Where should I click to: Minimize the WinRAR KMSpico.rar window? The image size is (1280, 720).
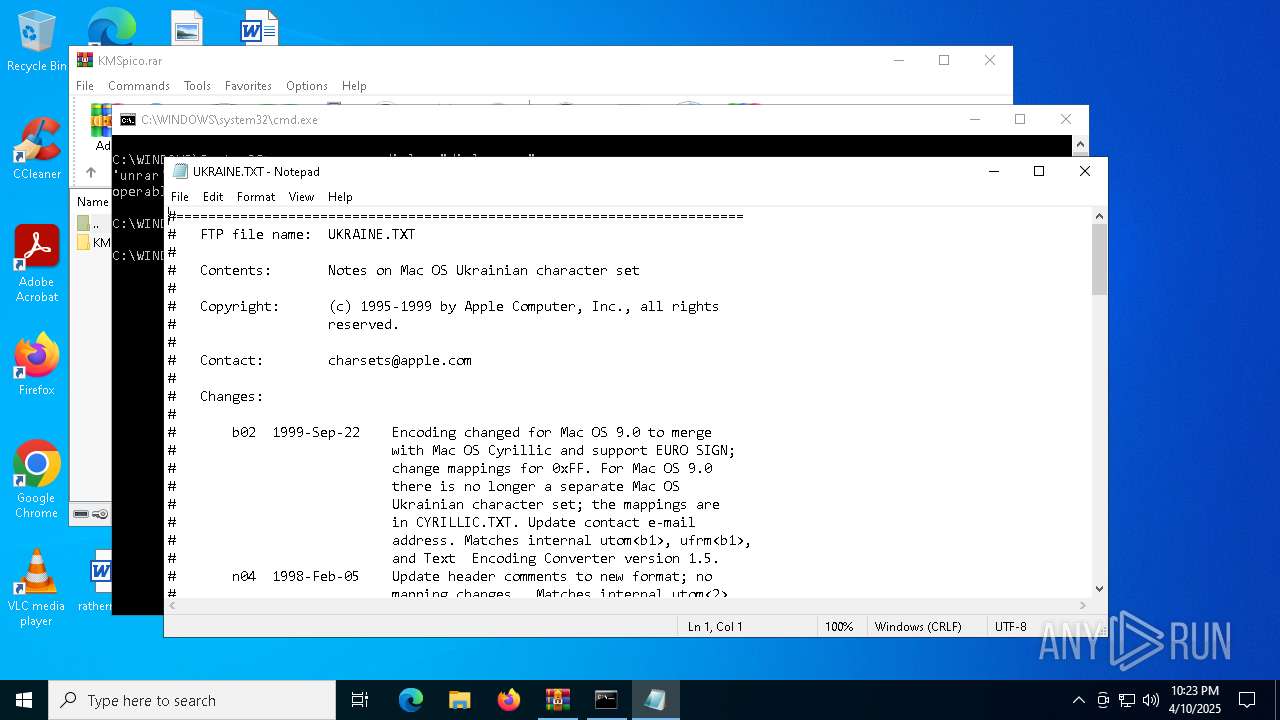[x=898, y=60]
